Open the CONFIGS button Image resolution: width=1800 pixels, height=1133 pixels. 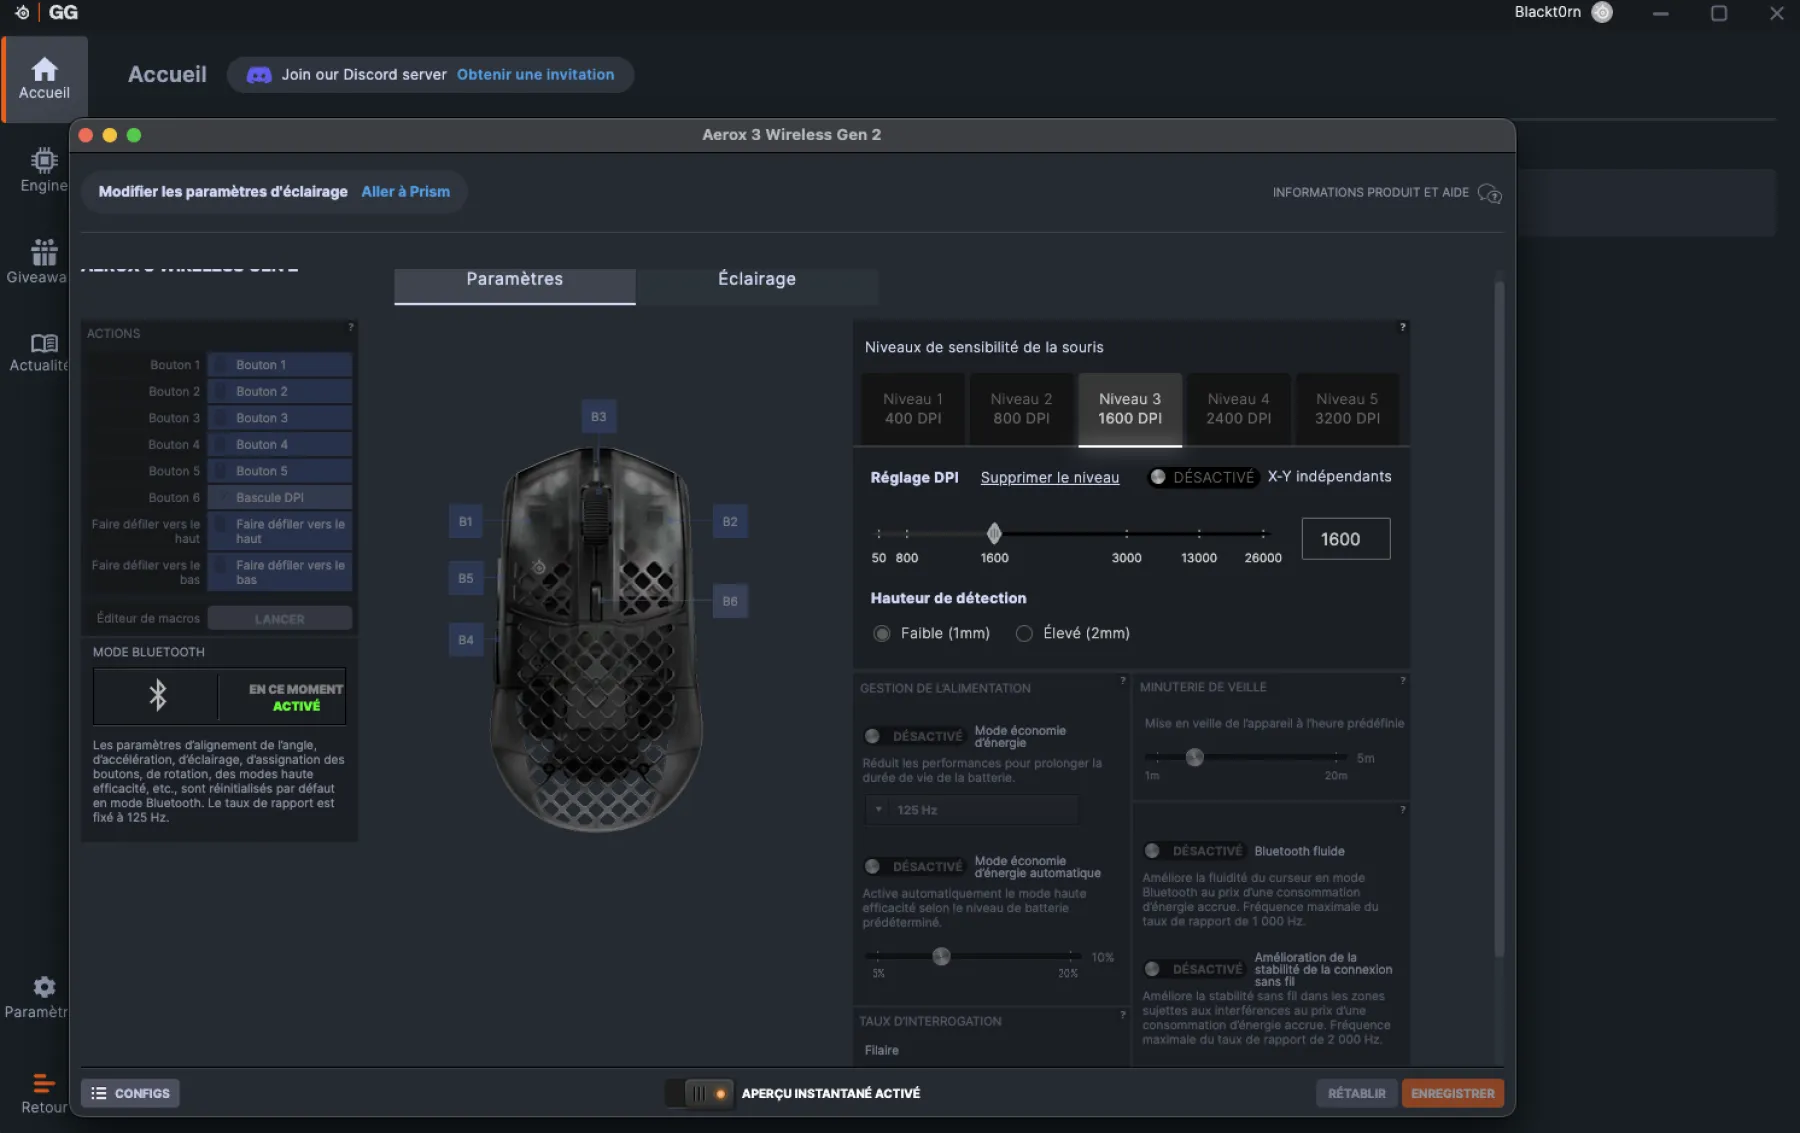coord(130,1093)
